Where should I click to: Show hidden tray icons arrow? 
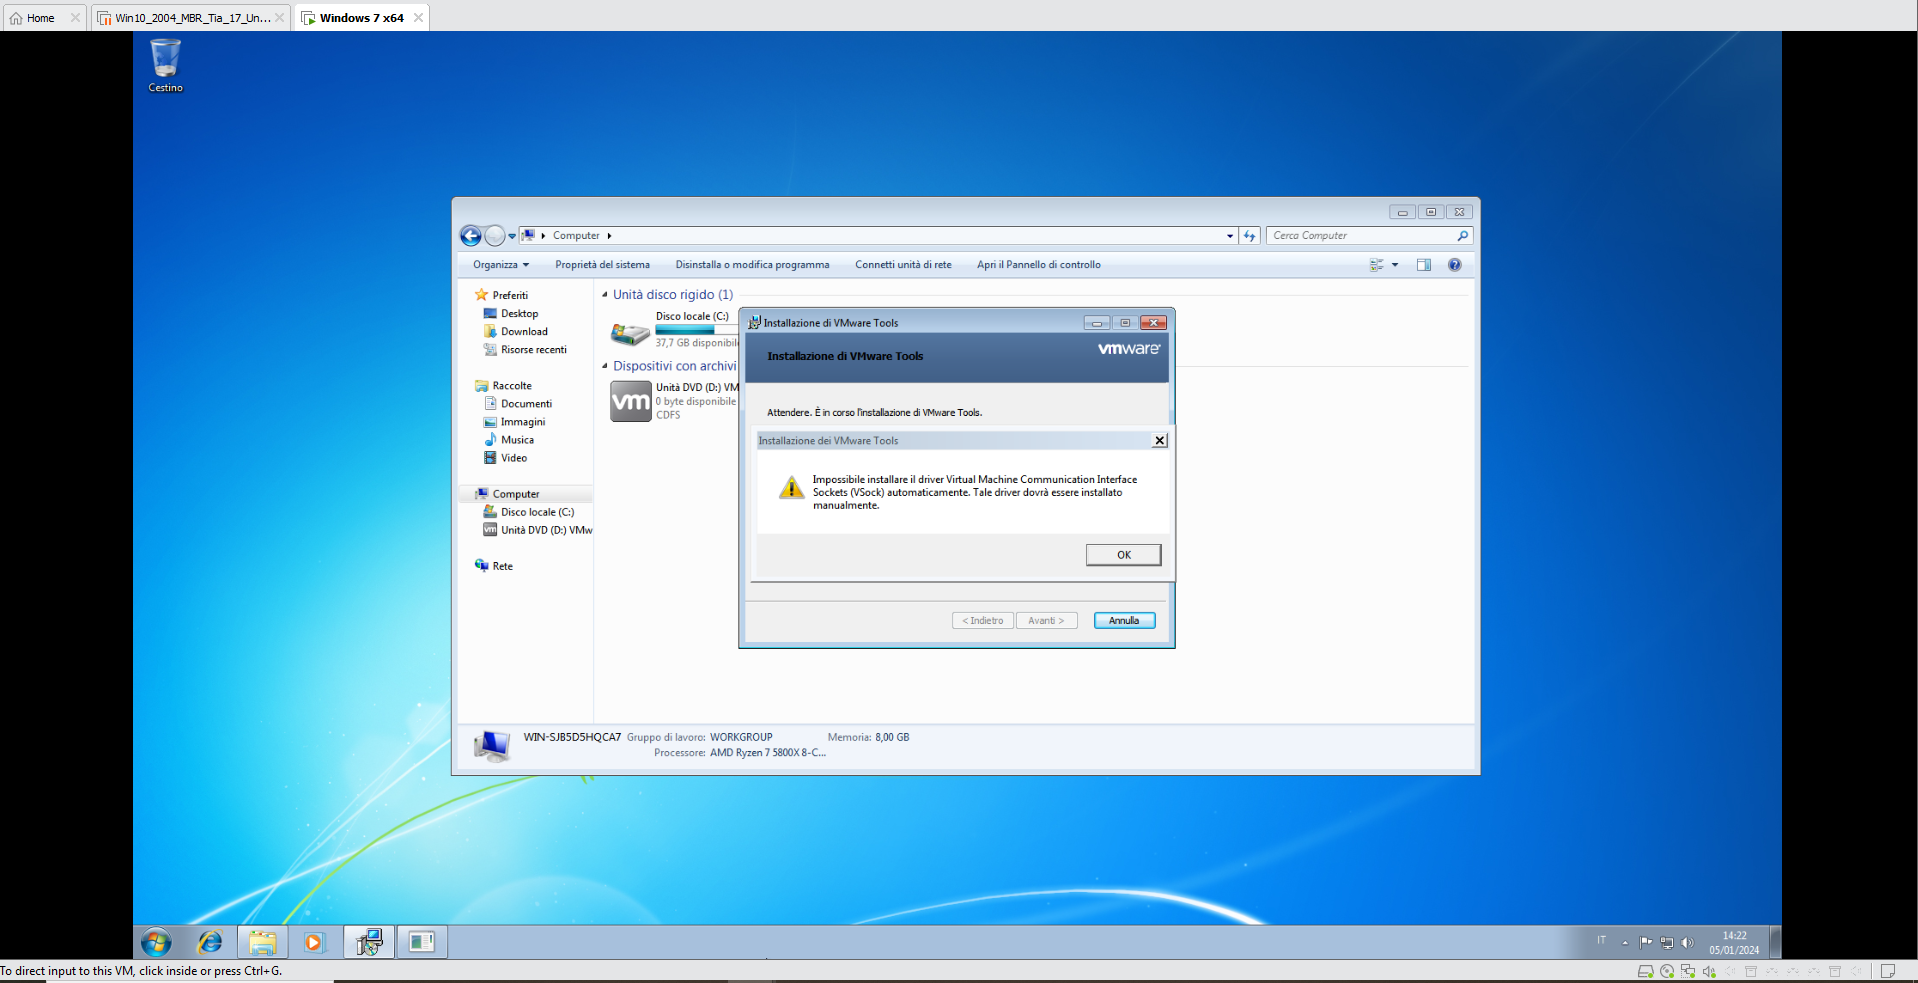coord(1625,942)
